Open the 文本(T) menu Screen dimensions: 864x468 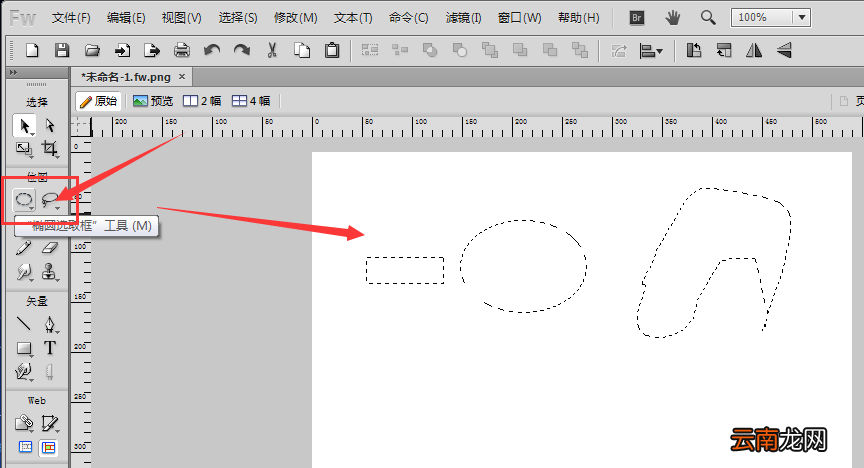coord(353,18)
